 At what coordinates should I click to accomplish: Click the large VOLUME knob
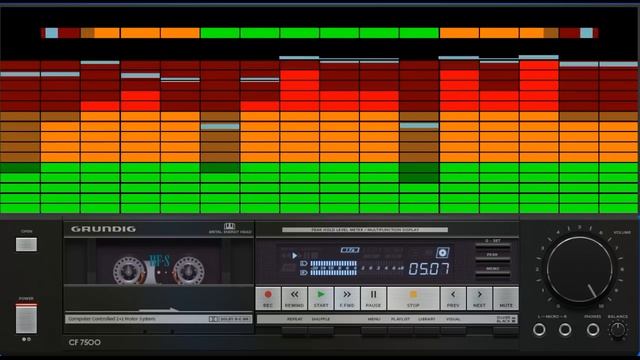580,270
